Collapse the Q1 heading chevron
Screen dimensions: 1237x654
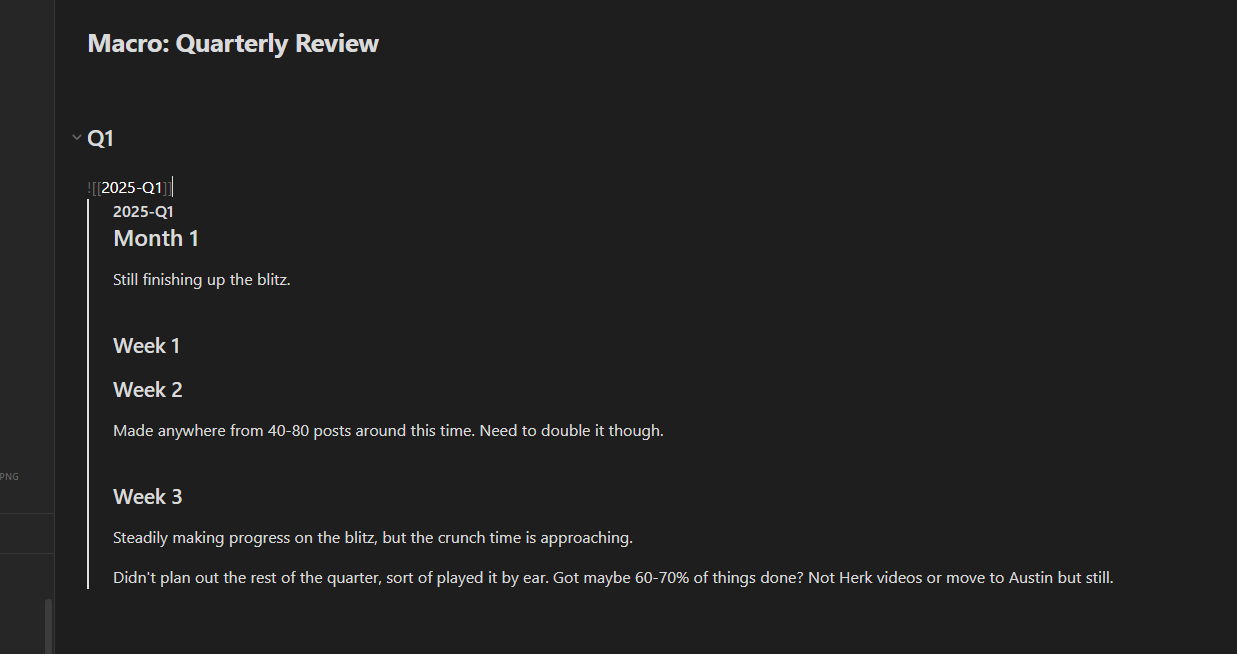click(76, 138)
